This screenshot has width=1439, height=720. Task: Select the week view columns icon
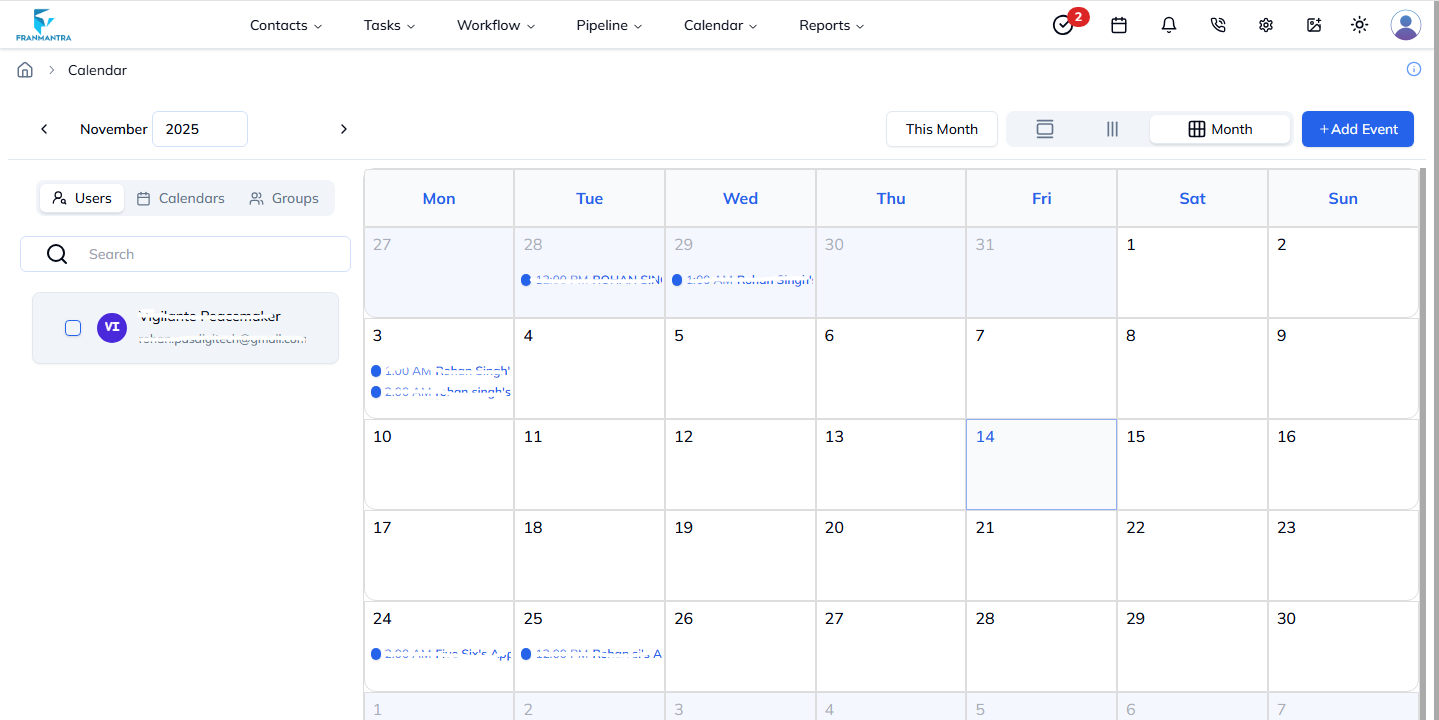tap(1111, 128)
